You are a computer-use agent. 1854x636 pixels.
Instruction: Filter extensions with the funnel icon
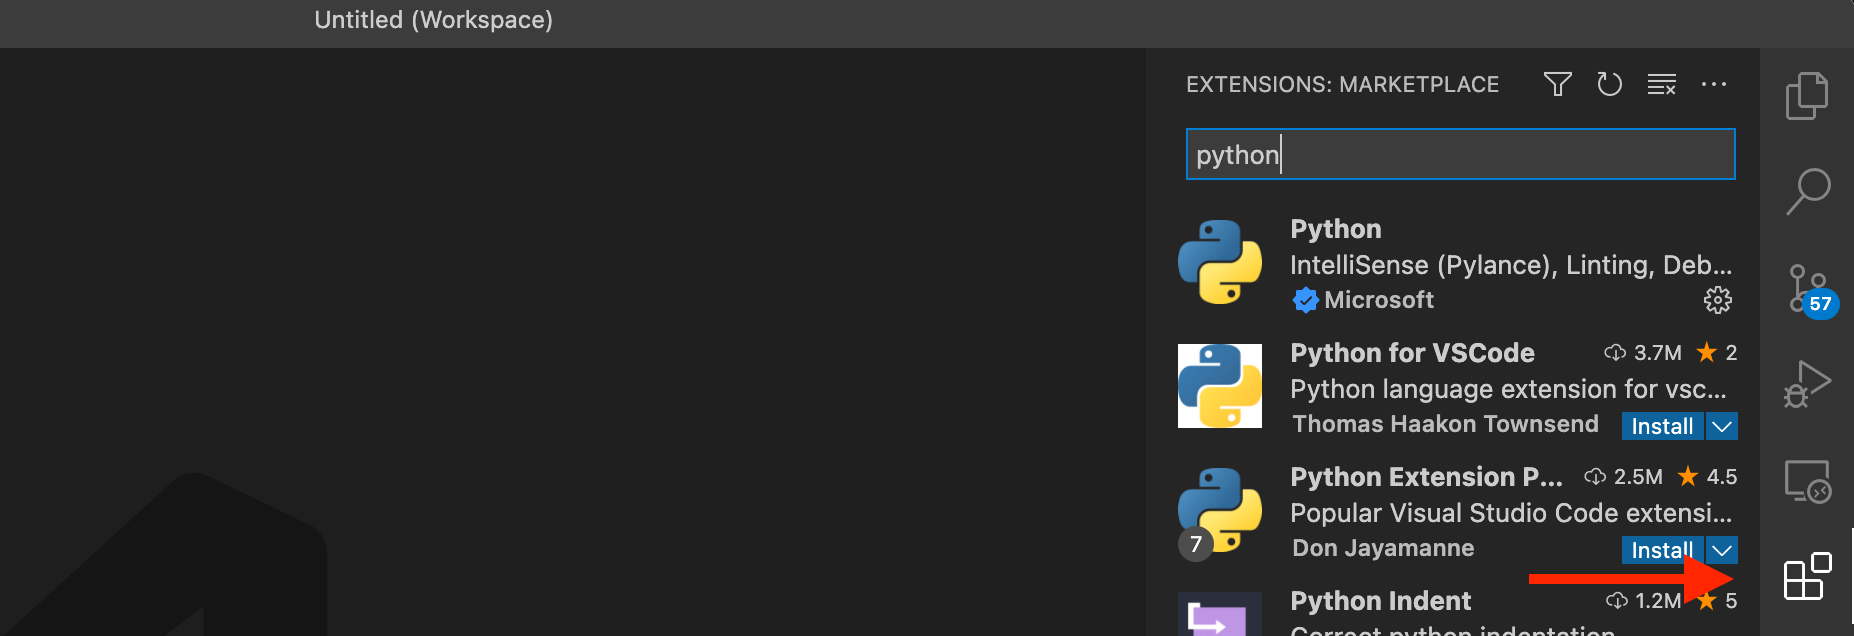coord(1557,84)
